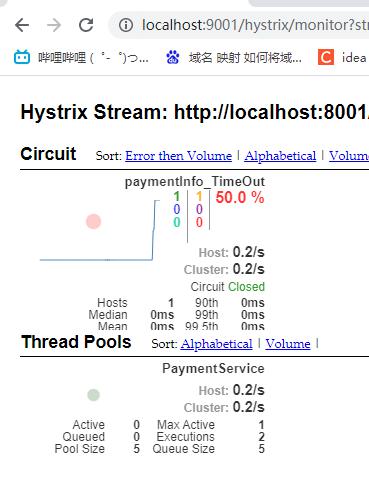The width and height of the screenshot is (369, 486).
Task: Click the Max Active label
Action: pyautogui.click(x=186, y=425)
